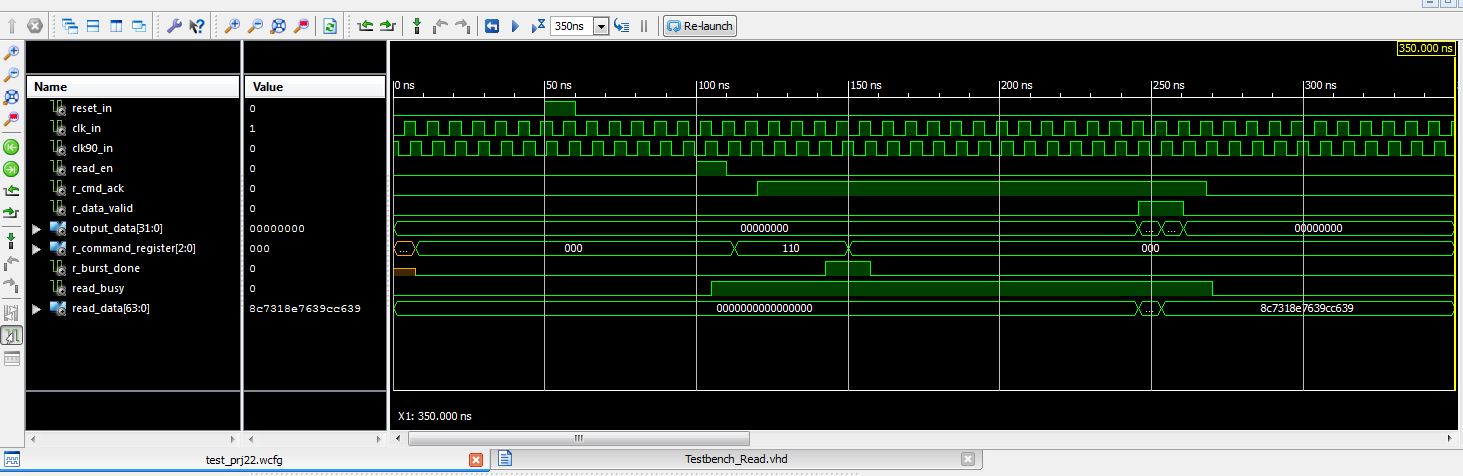Close the Testbench_Read.vhd tab
Image resolution: width=1463 pixels, height=476 pixels.
[968, 459]
